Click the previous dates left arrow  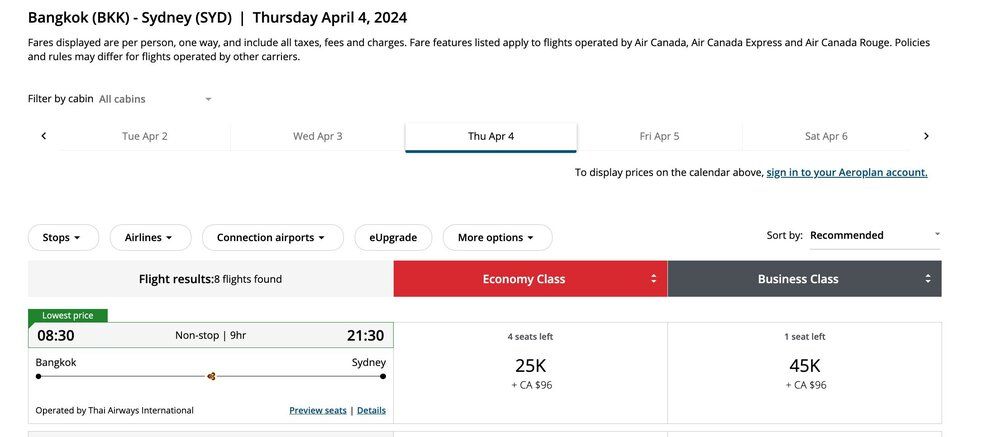coord(44,136)
